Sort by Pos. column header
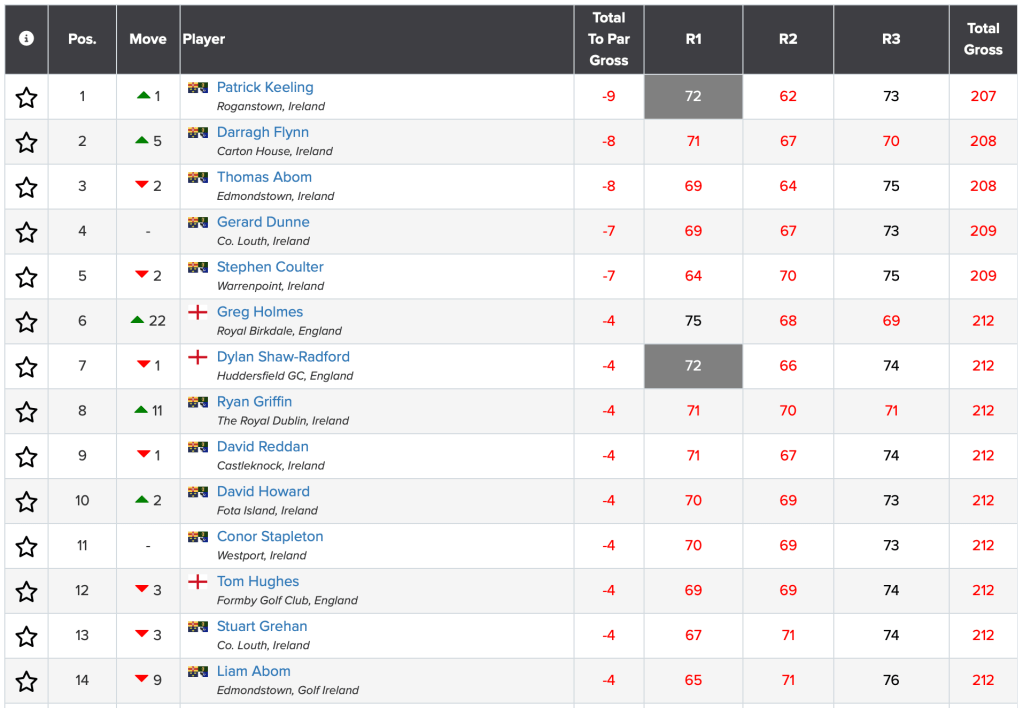 point(82,39)
